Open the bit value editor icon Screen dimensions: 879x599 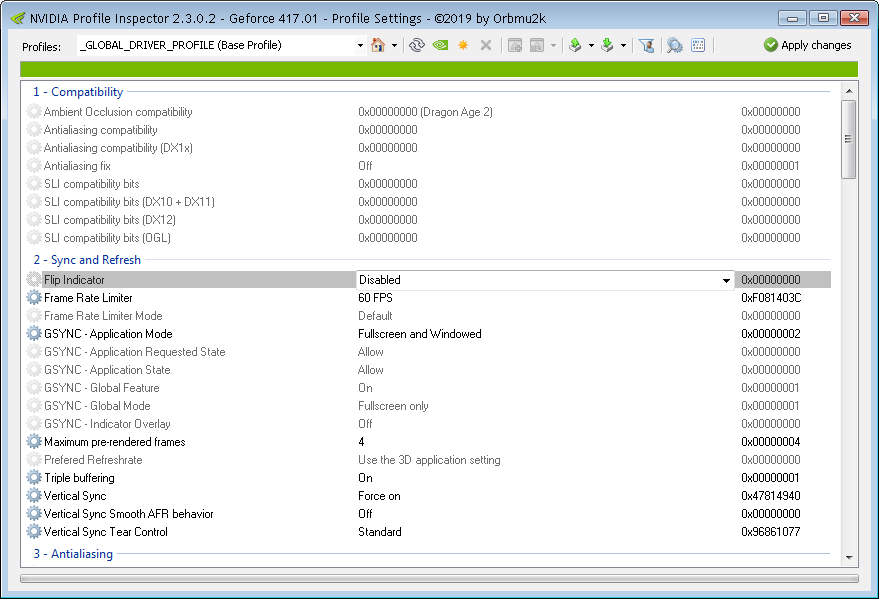click(698, 45)
